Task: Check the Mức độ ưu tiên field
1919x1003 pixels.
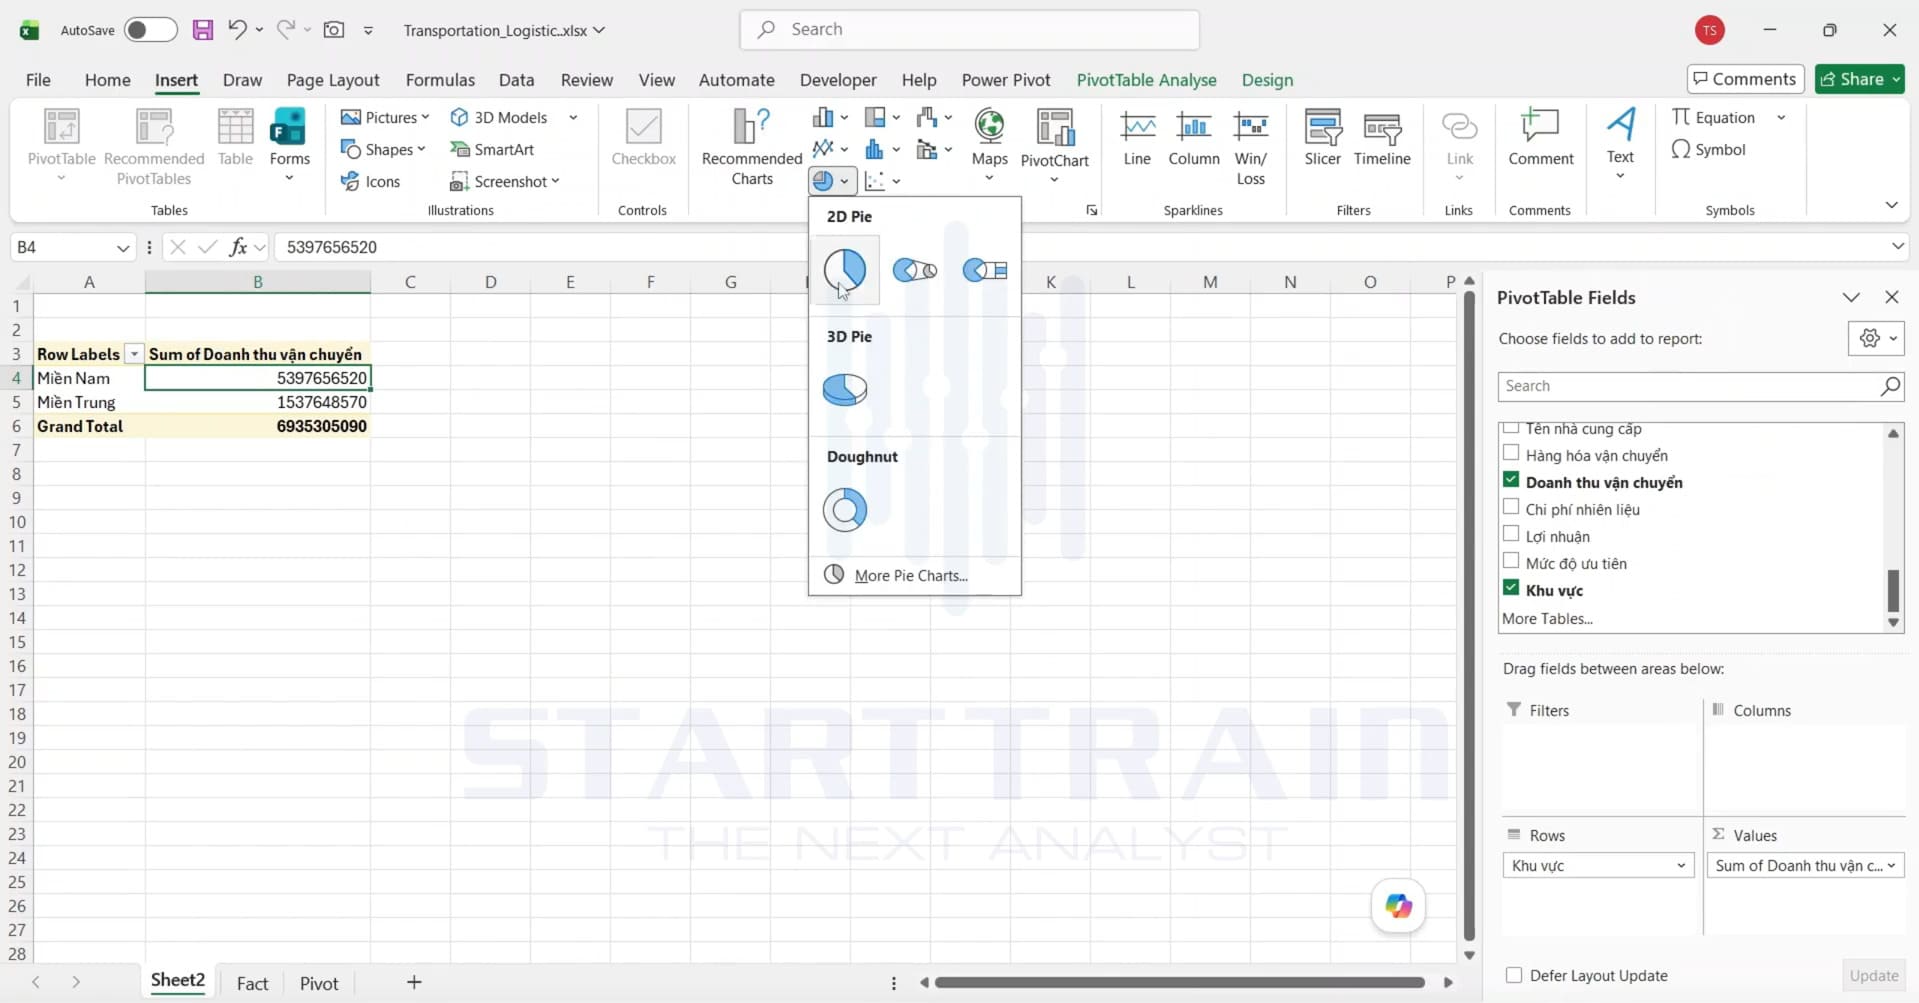Action: [x=1511, y=561]
